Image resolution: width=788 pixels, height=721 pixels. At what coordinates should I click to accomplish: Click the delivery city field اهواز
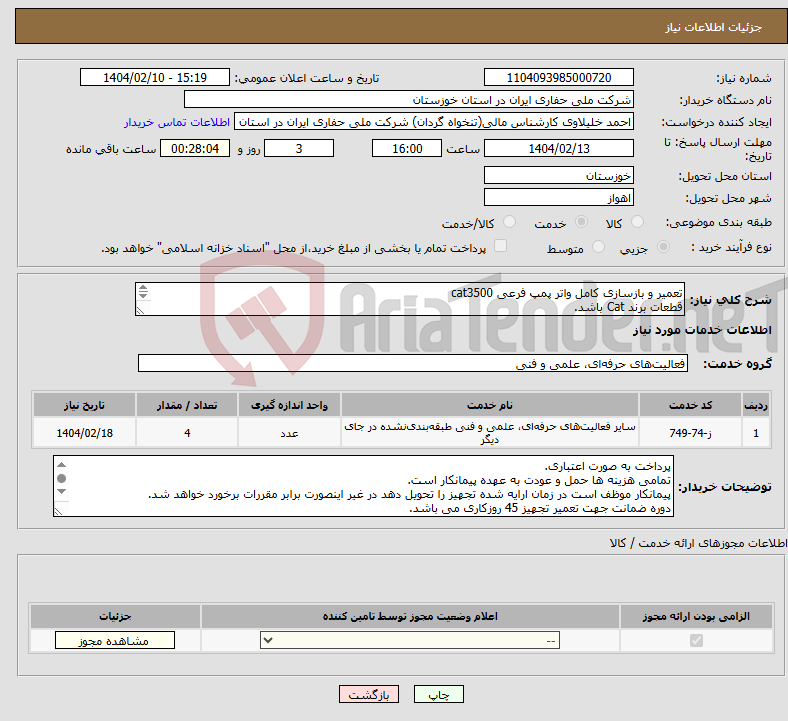point(558,197)
